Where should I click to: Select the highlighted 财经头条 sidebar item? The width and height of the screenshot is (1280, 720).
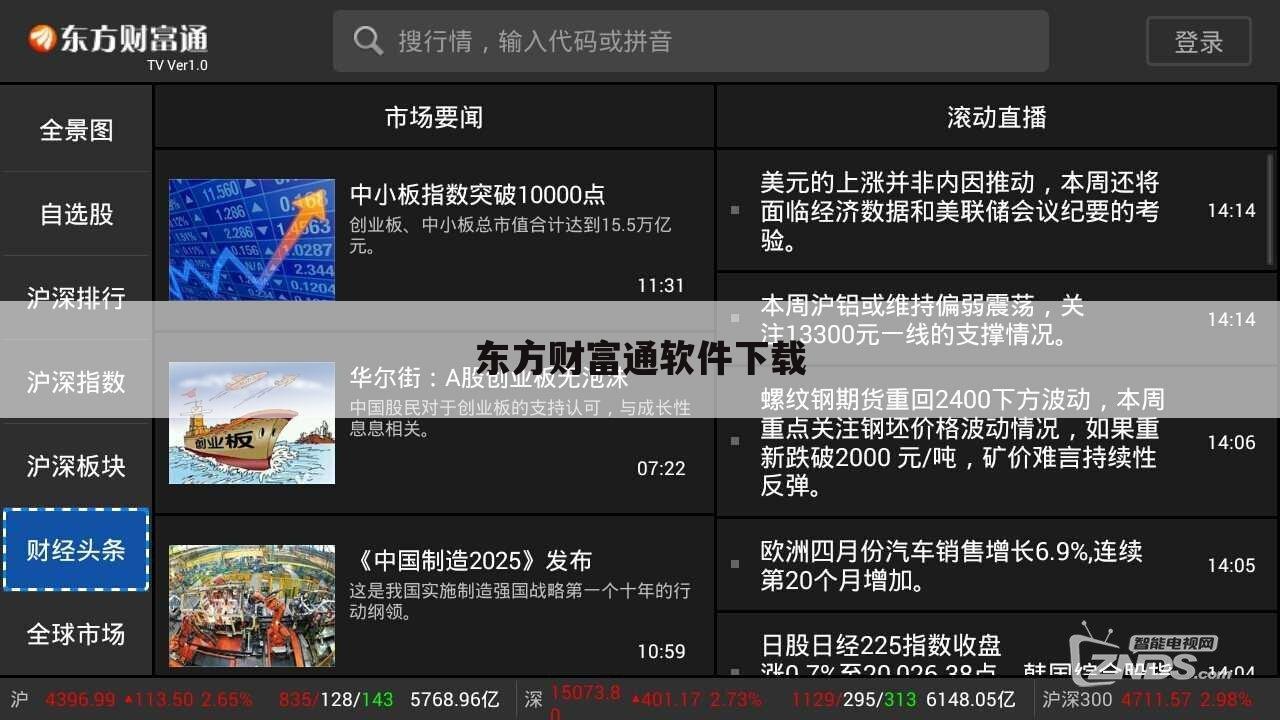tap(76, 550)
